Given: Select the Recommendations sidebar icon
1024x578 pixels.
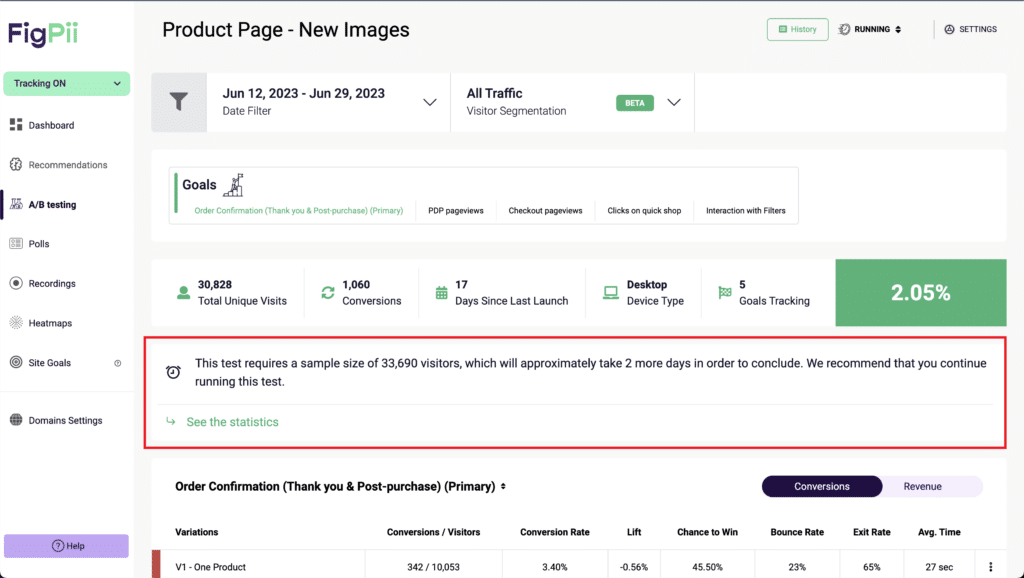Looking at the screenshot, I should pyautogui.click(x=17, y=164).
